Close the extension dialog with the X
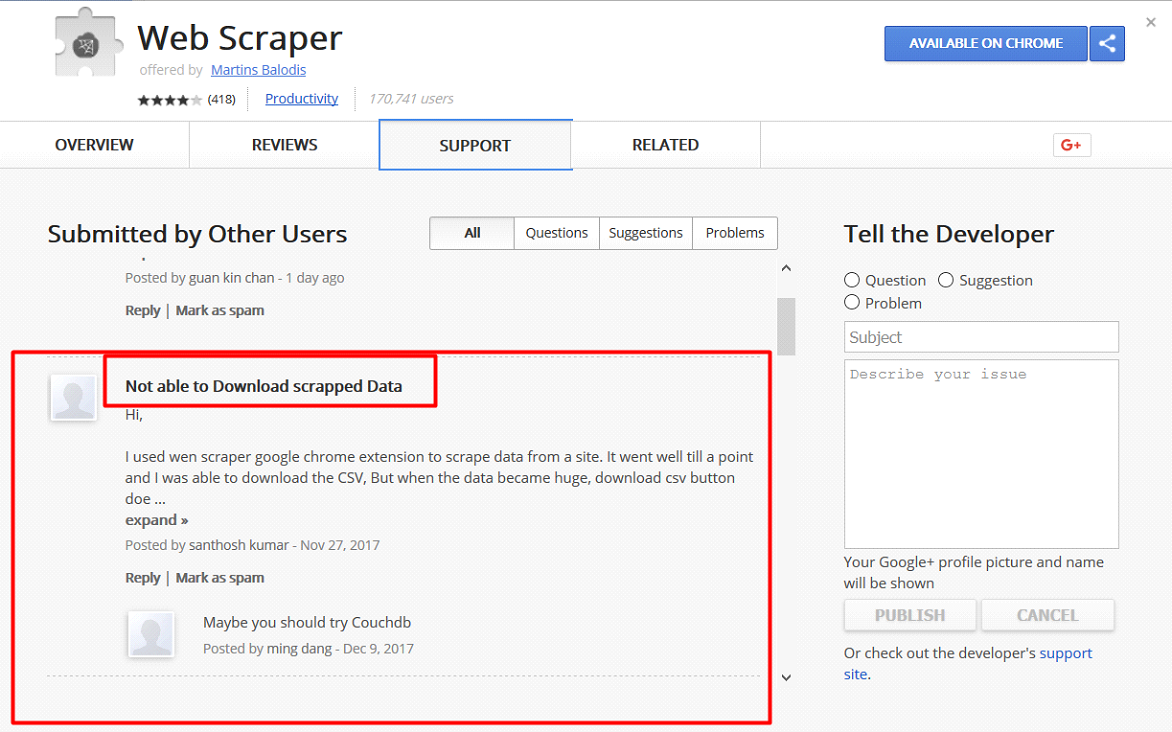 pos(1151,22)
